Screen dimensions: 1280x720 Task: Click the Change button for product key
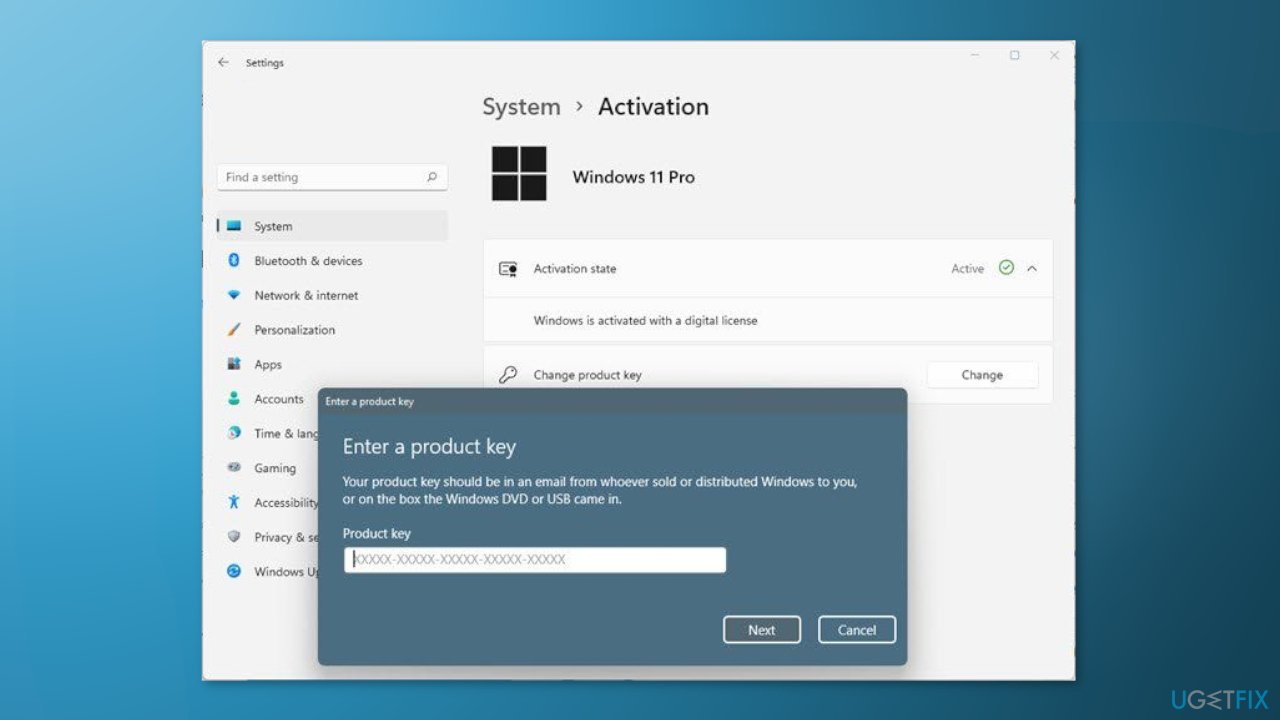click(981, 374)
